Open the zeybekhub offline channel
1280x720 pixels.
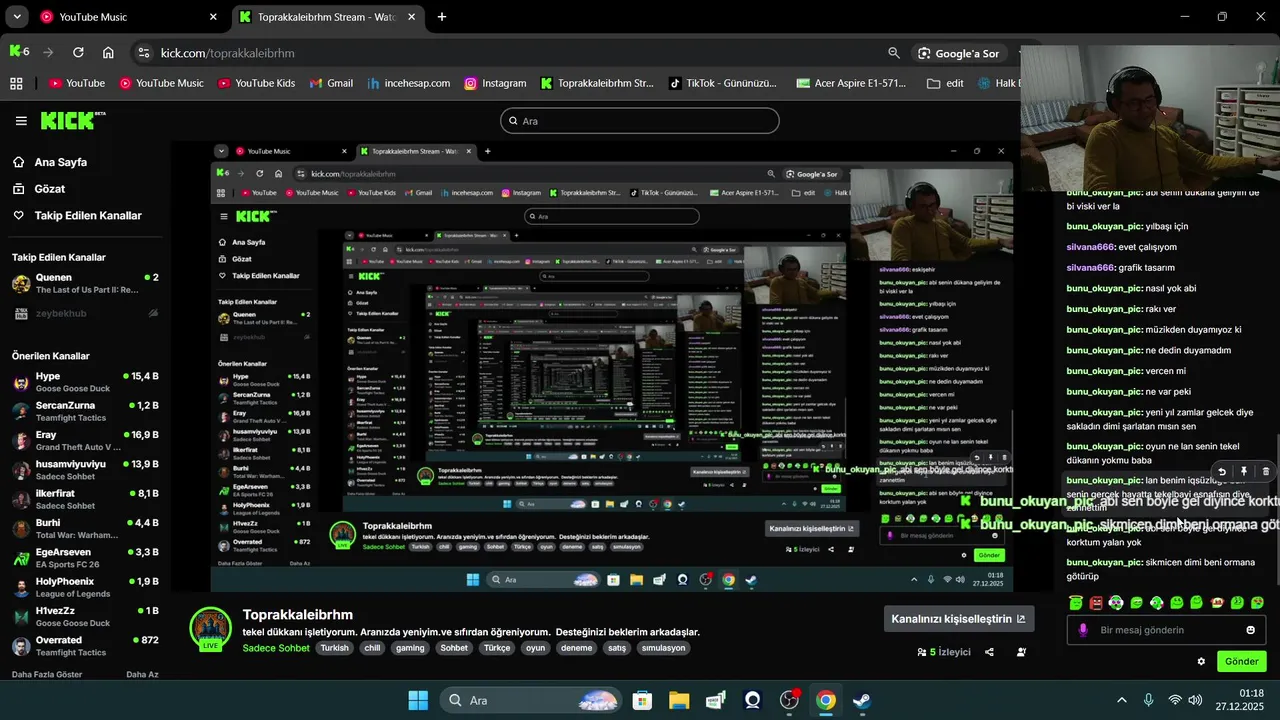pos(85,313)
